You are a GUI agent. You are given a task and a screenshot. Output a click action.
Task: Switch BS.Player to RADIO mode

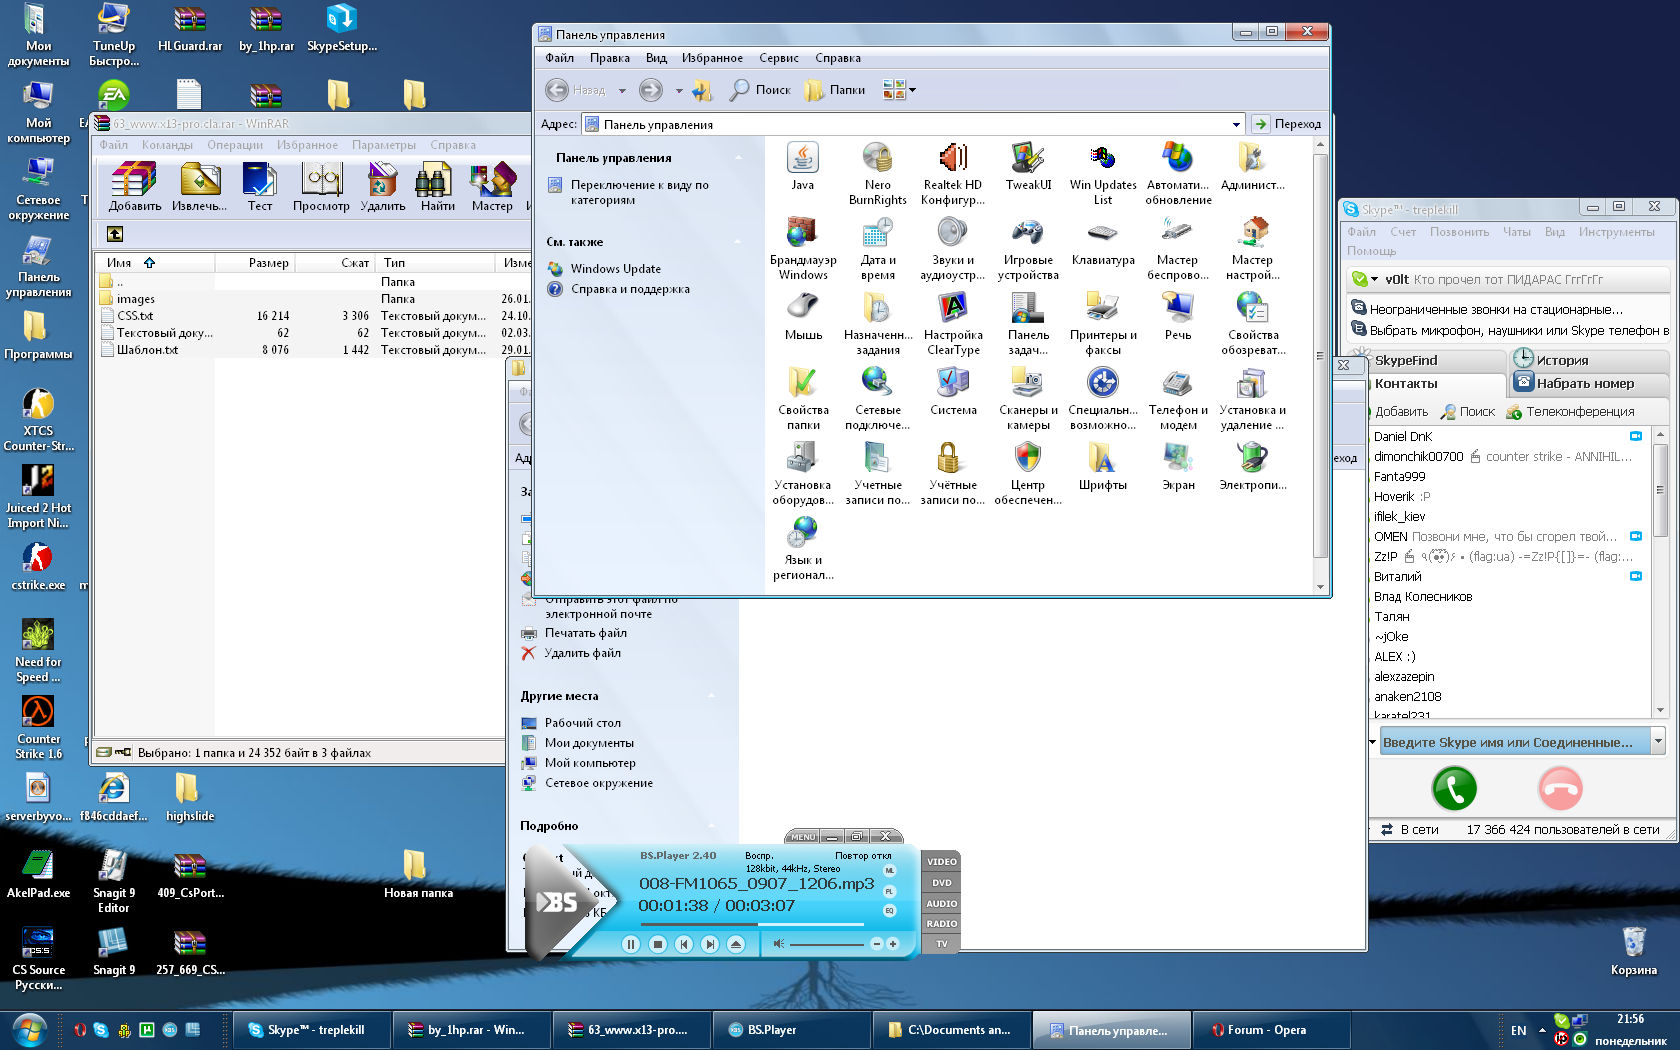941,924
